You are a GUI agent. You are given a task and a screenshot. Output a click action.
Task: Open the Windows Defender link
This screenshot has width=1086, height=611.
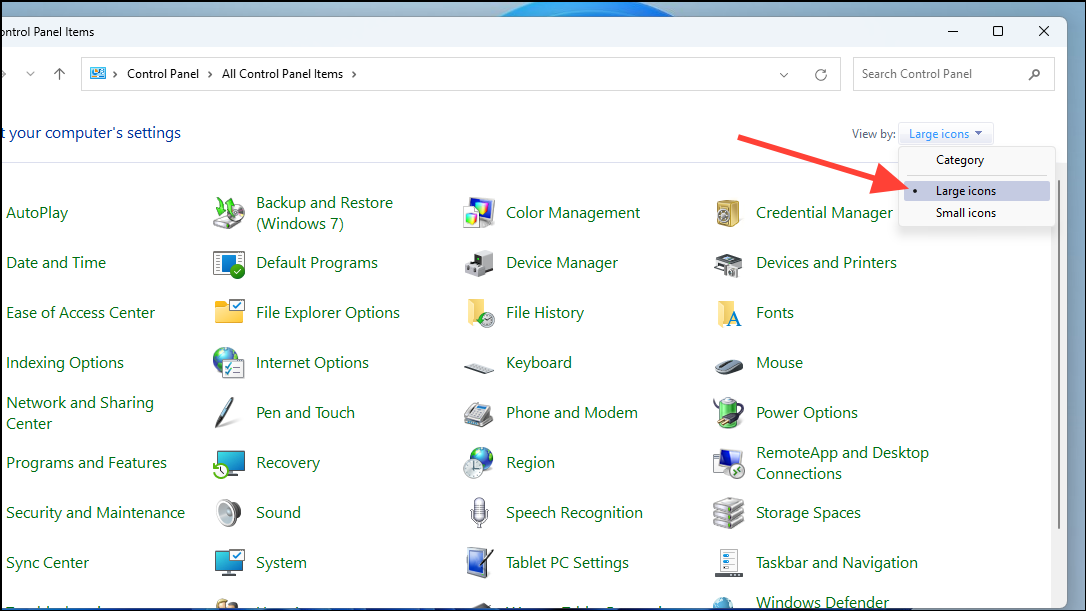click(822, 602)
